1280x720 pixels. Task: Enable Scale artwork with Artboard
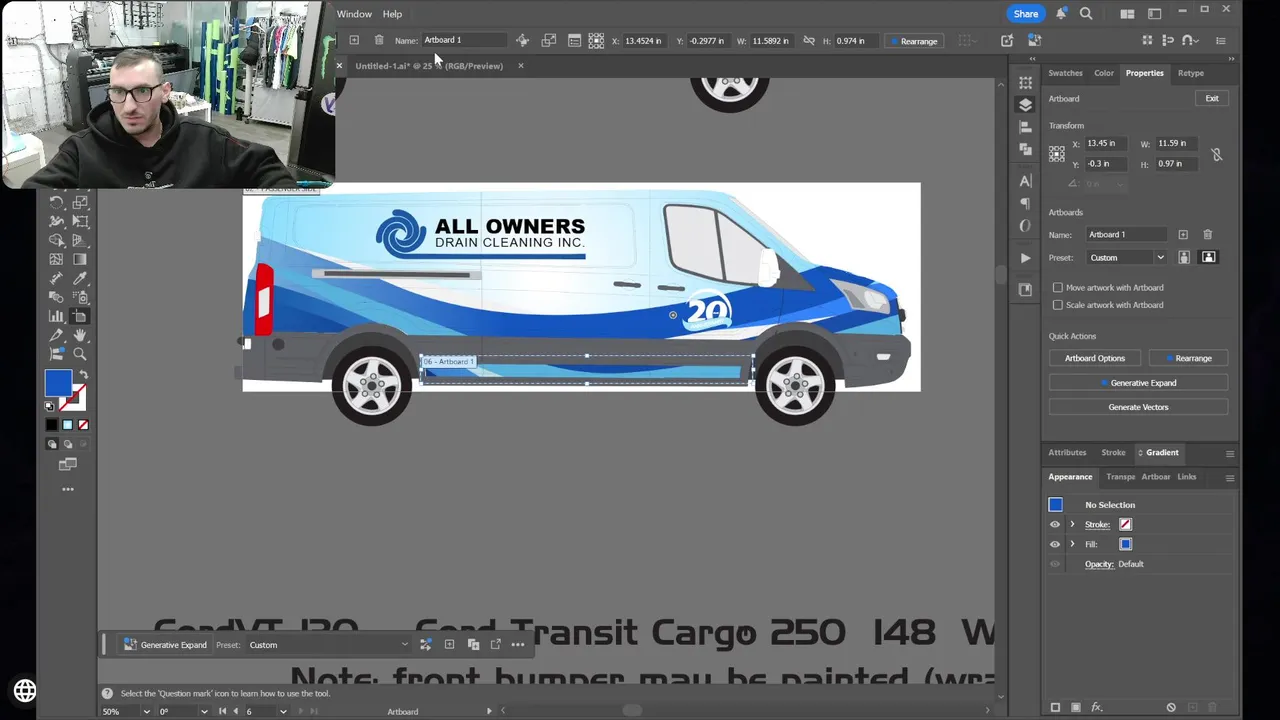pos(1058,305)
